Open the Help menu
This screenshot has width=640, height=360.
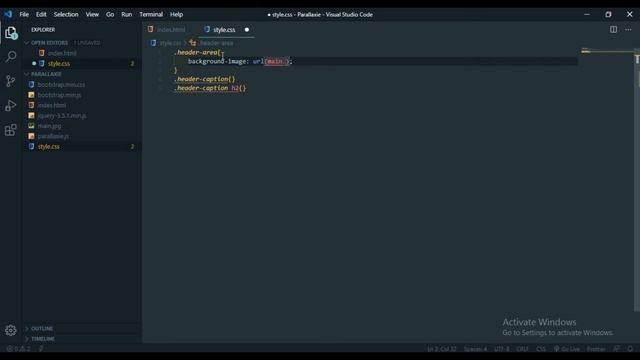click(x=176, y=14)
